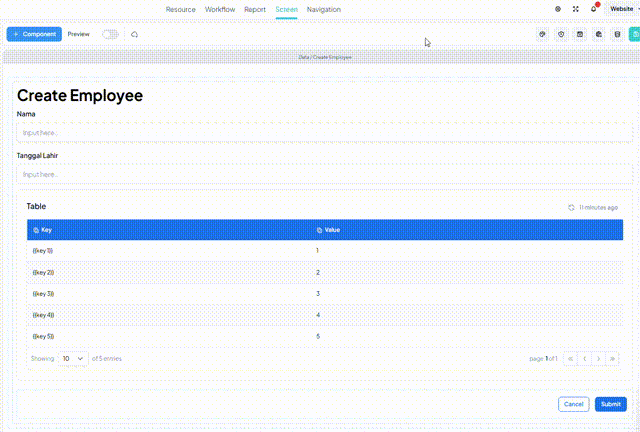Click the value cell showing 1
This screenshot has height=432, width=640.
tap(467, 251)
